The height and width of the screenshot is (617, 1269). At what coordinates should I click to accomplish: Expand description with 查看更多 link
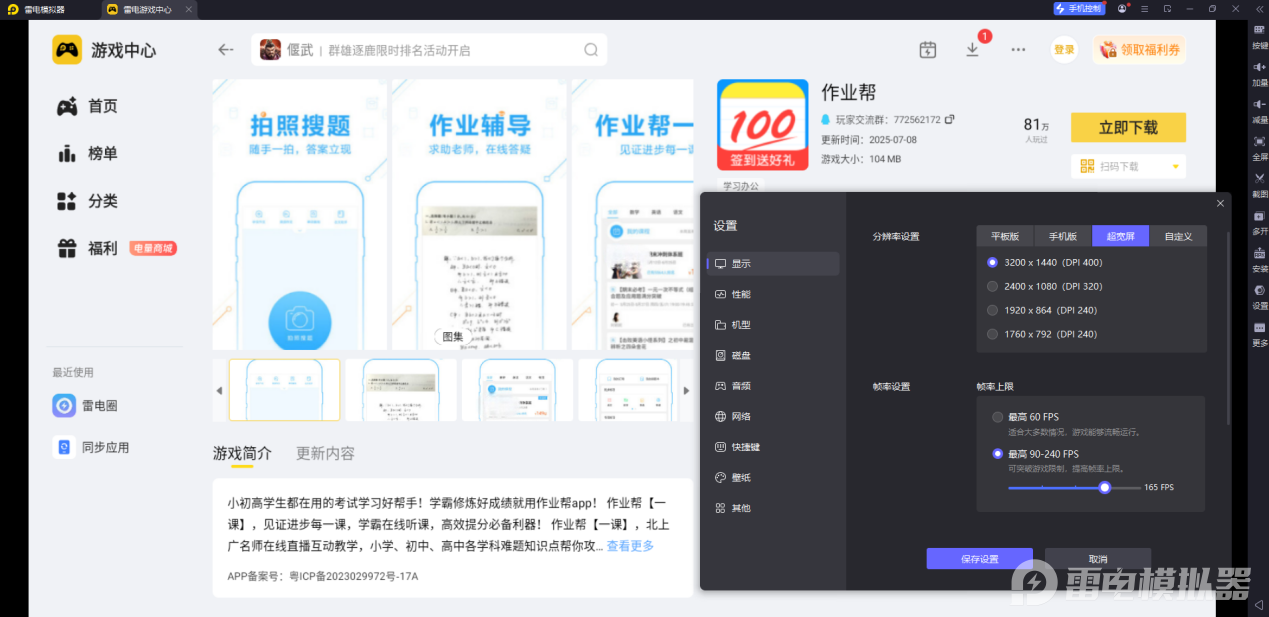[630, 546]
